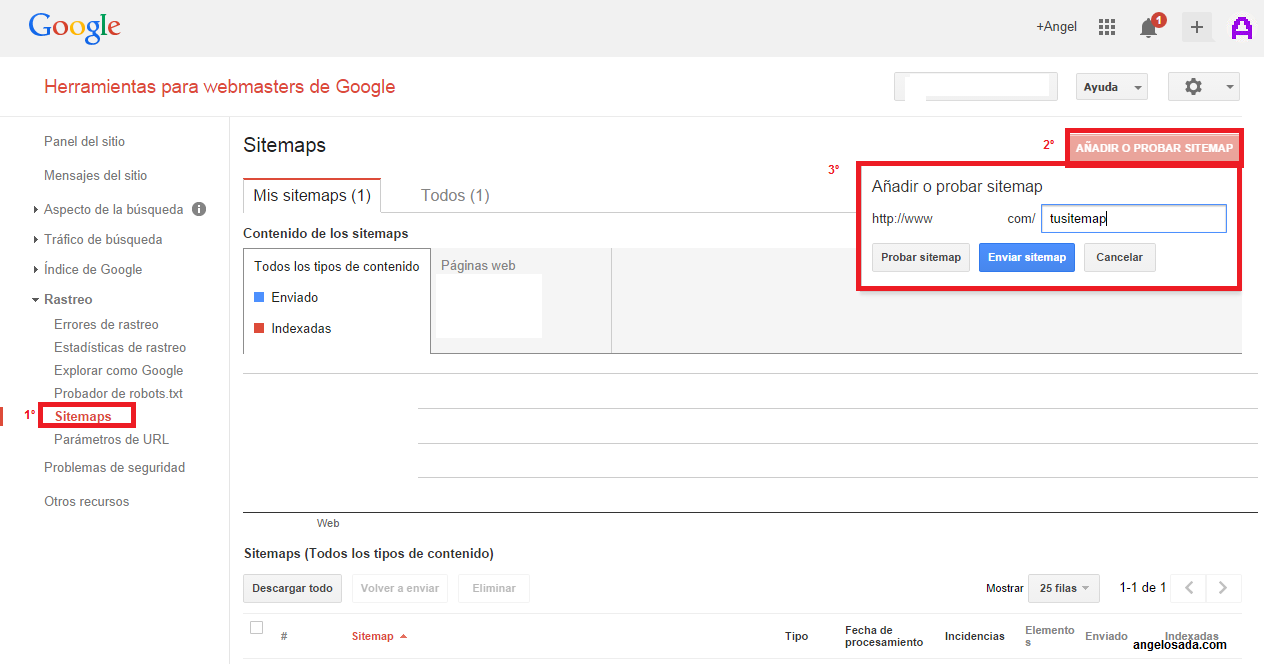The width and height of the screenshot is (1264, 664).
Task: Open the Google apps grid
Action: pos(1107,27)
